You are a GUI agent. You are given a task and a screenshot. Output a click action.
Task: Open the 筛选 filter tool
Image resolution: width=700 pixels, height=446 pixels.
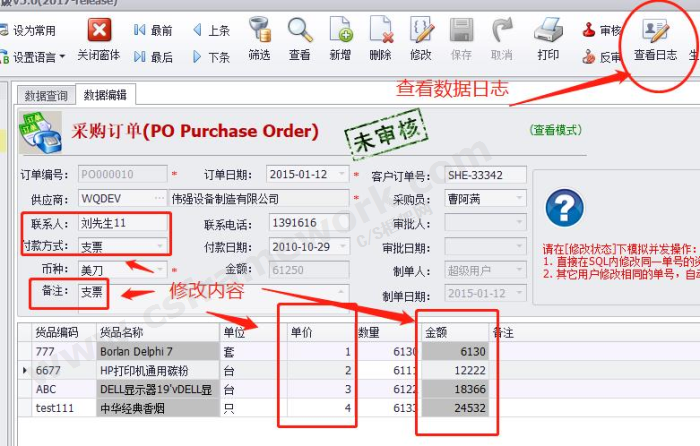(x=259, y=31)
